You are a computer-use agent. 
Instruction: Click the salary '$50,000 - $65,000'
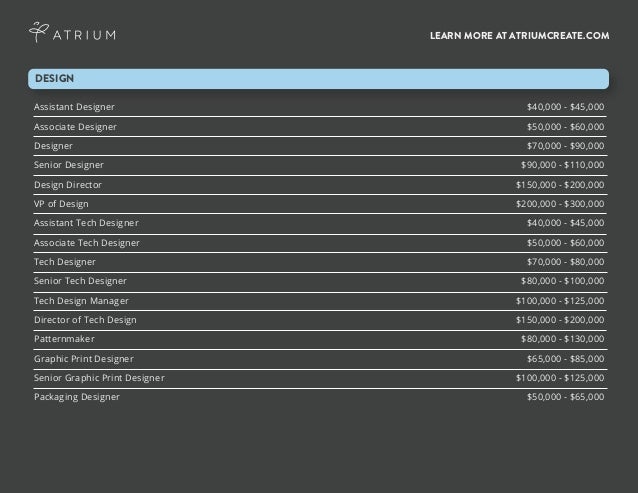[565, 397]
